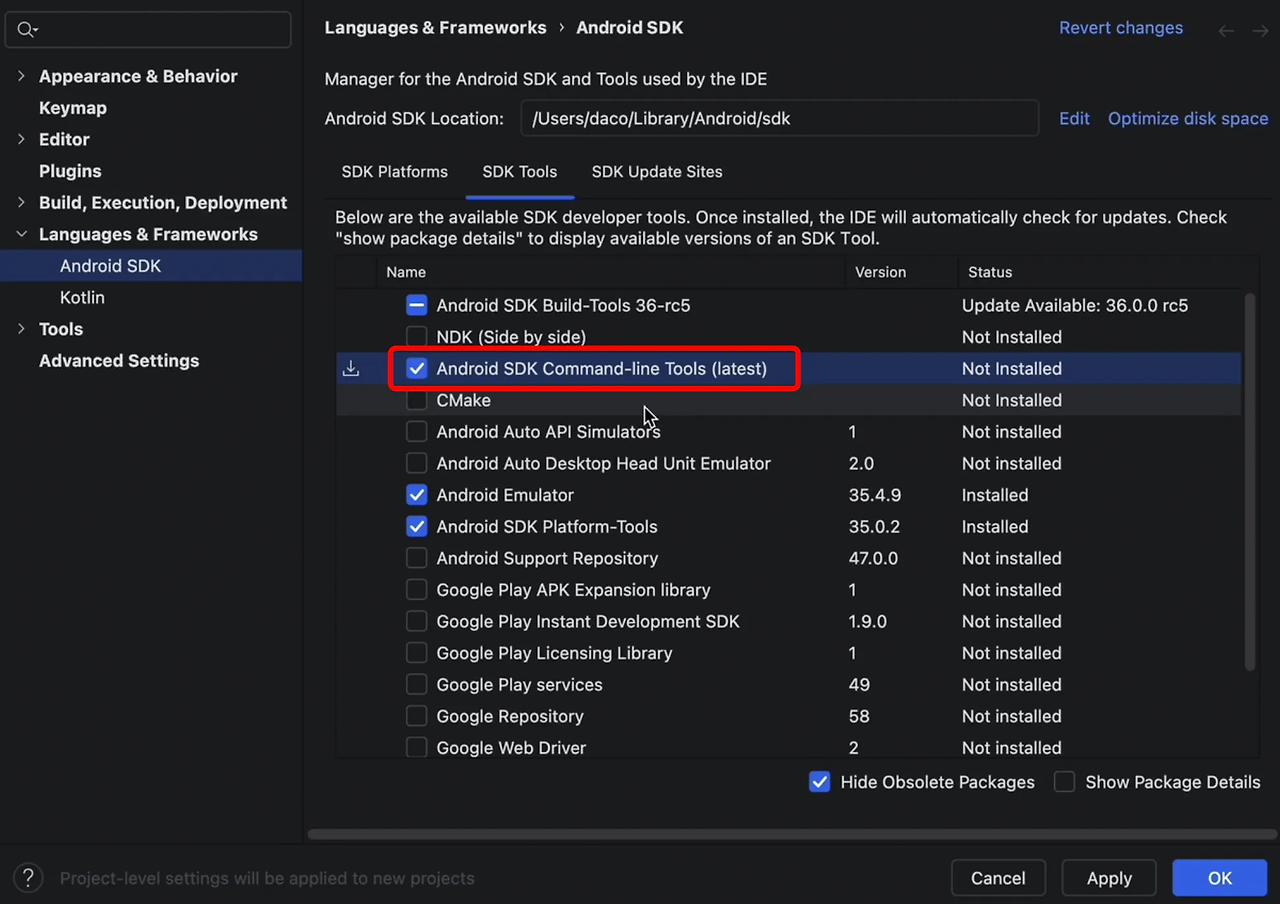Click the download icon beside Command-line Tools row
Viewport: 1280px width, 904px height.
[351, 369]
